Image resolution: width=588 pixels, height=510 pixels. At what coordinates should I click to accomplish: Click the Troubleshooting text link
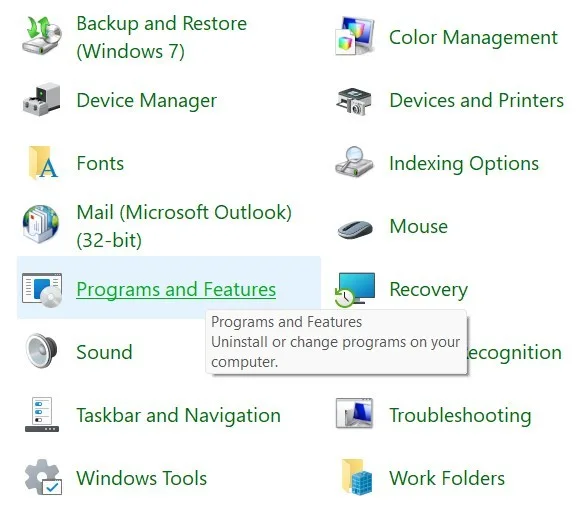click(x=460, y=416)
